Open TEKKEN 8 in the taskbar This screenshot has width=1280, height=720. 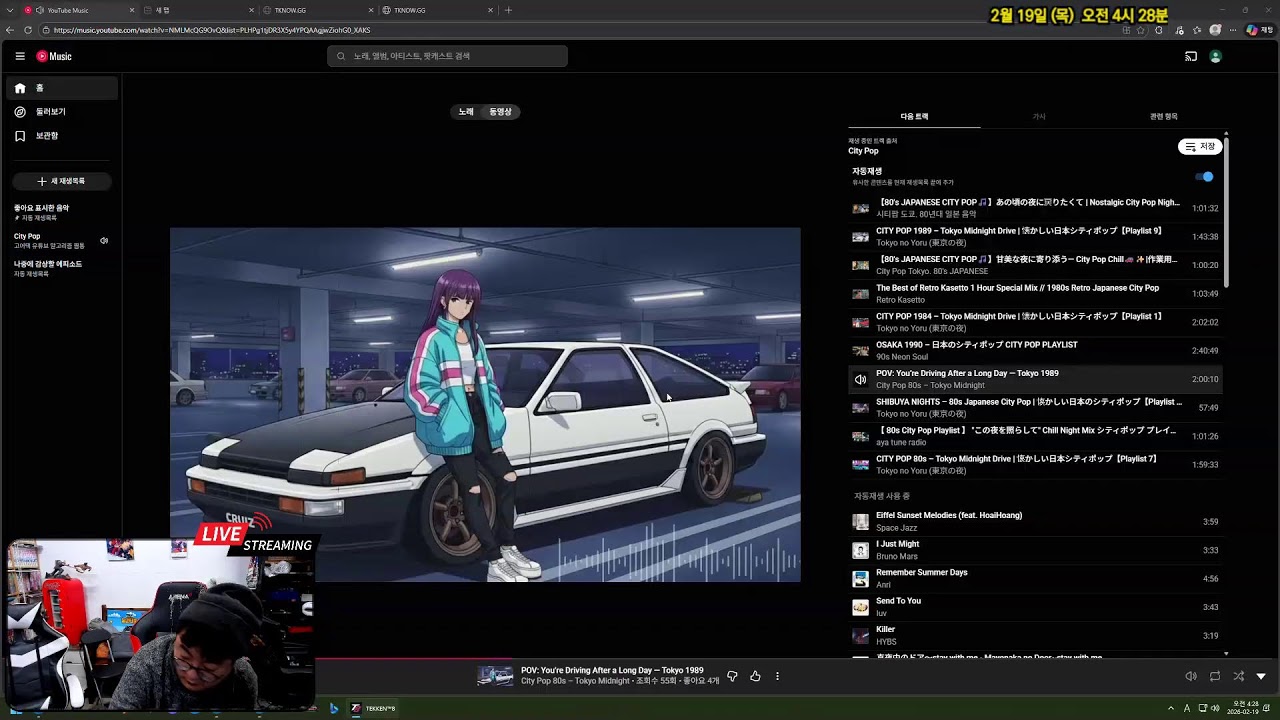coord(373,709)
